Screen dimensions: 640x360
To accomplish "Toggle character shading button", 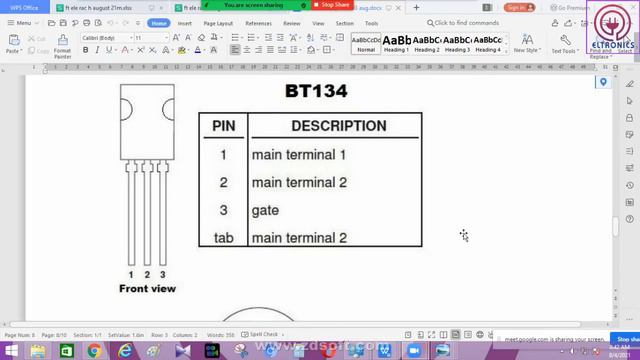I will (213, 50).
